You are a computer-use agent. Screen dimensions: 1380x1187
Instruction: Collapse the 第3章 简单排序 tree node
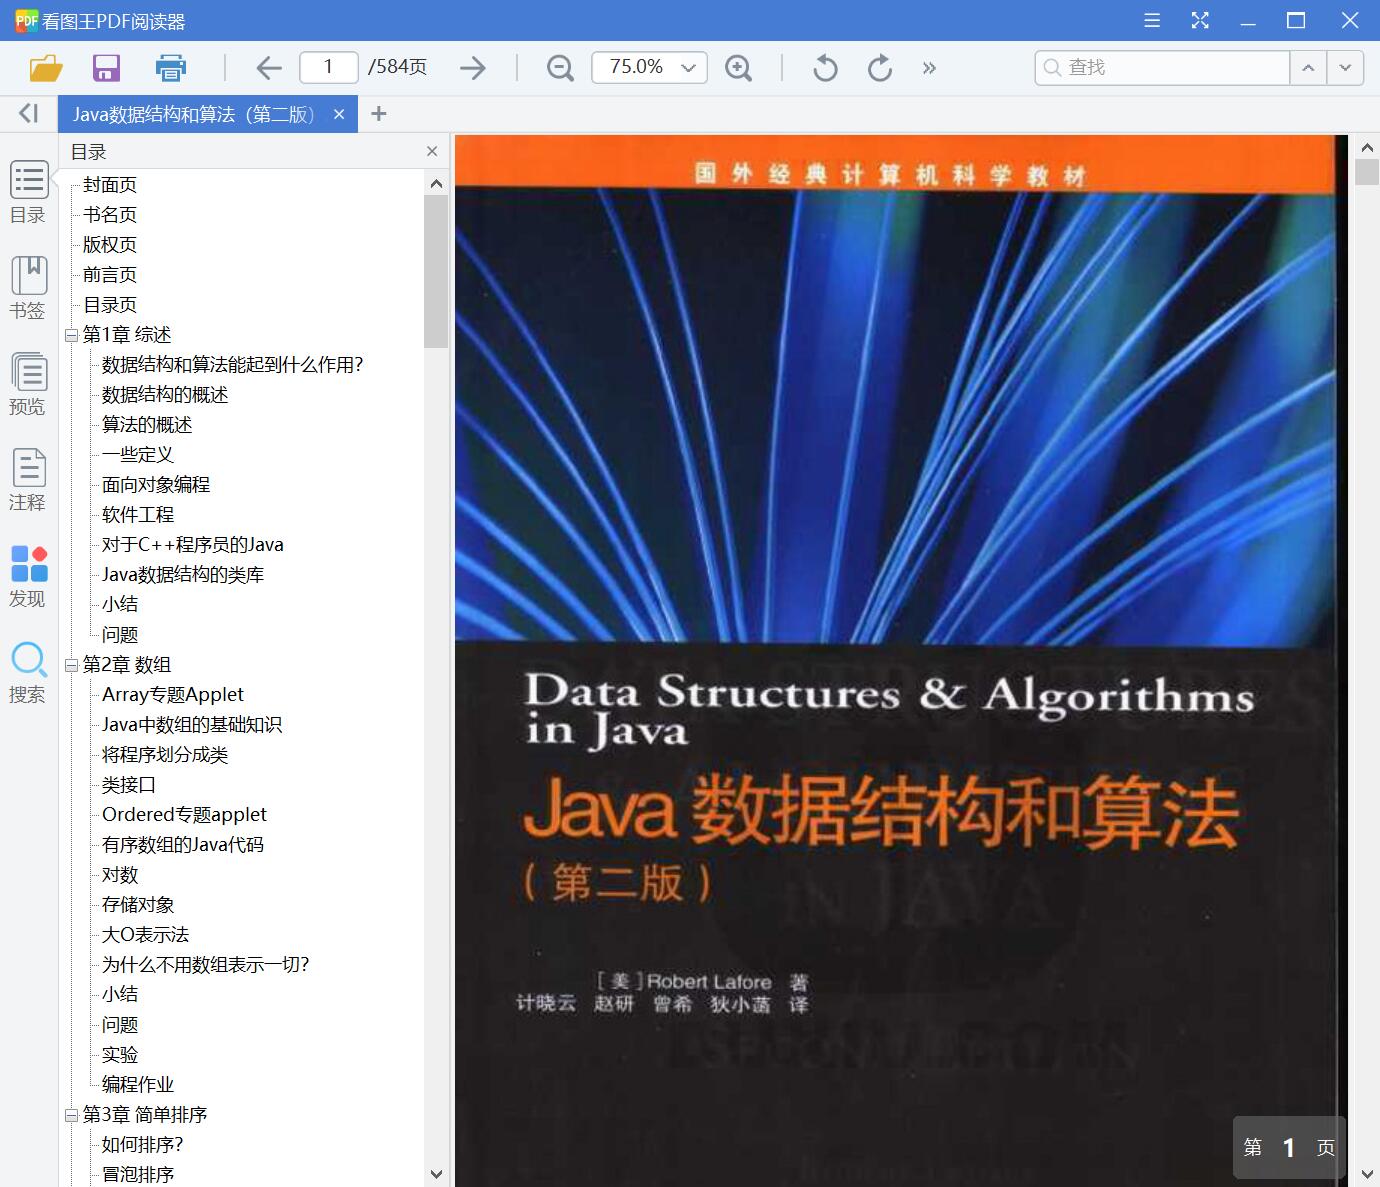[71, 1115]
